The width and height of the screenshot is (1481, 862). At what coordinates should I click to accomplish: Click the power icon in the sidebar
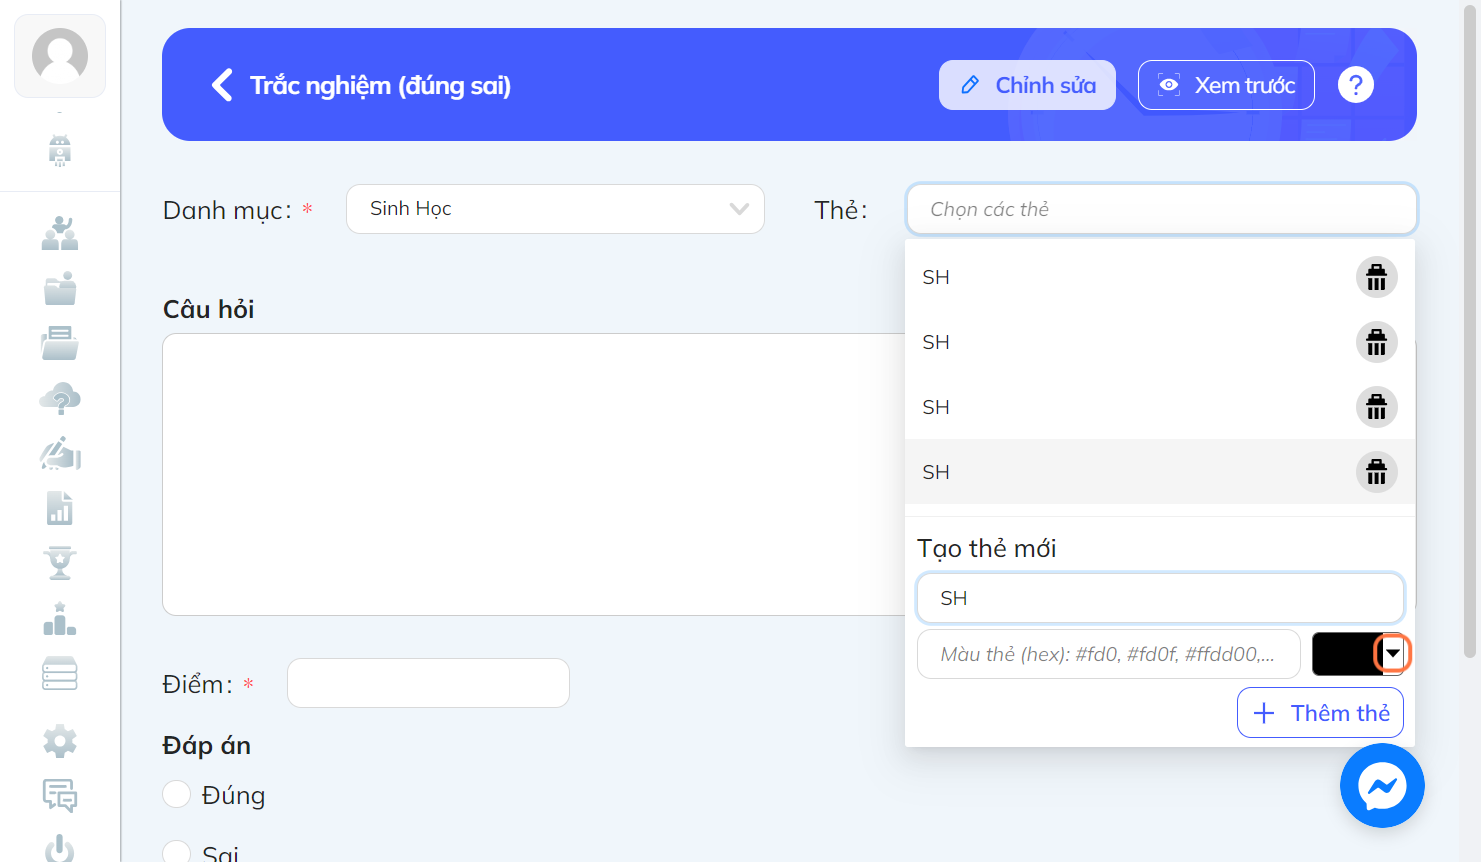[60, 848]
